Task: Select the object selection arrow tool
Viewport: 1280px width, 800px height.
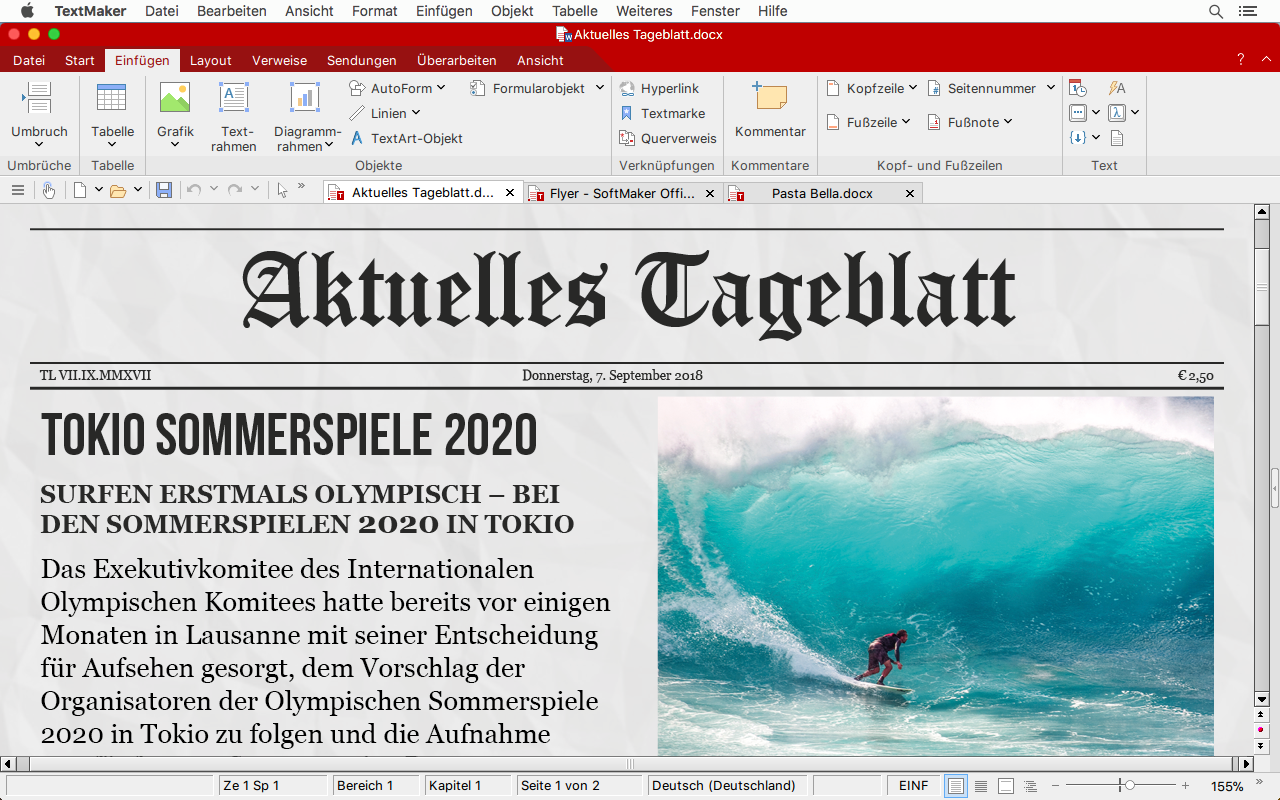Action: click(x=283, y=190)
